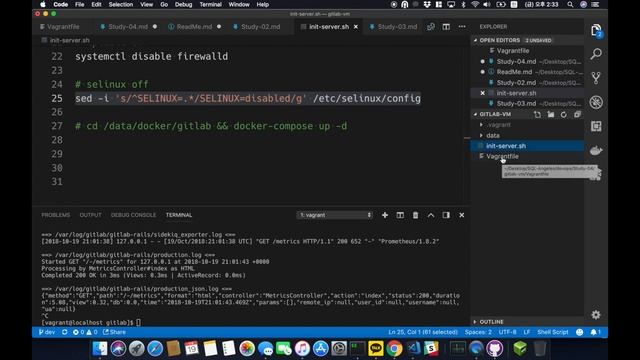Split the editor to the right
The height and width of the screenshot is (360, 640).
pos(446,27)
